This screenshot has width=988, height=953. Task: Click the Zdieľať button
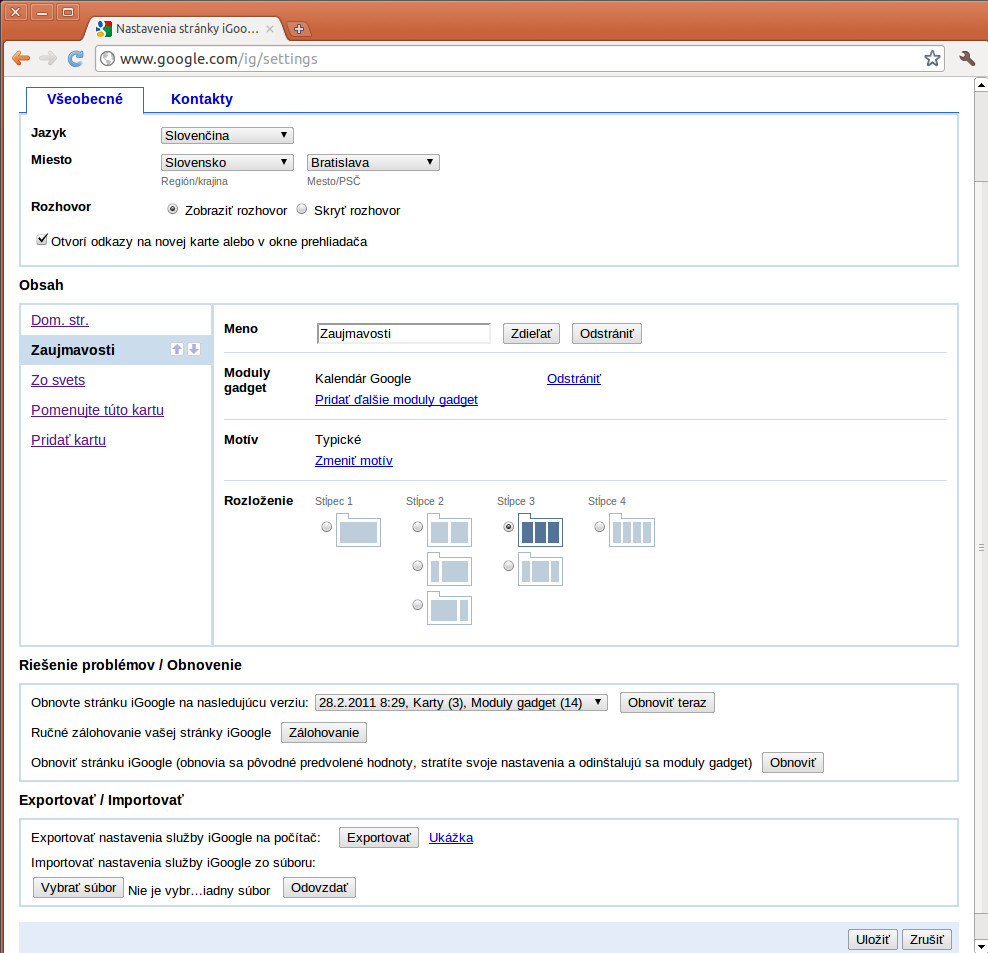531,333
